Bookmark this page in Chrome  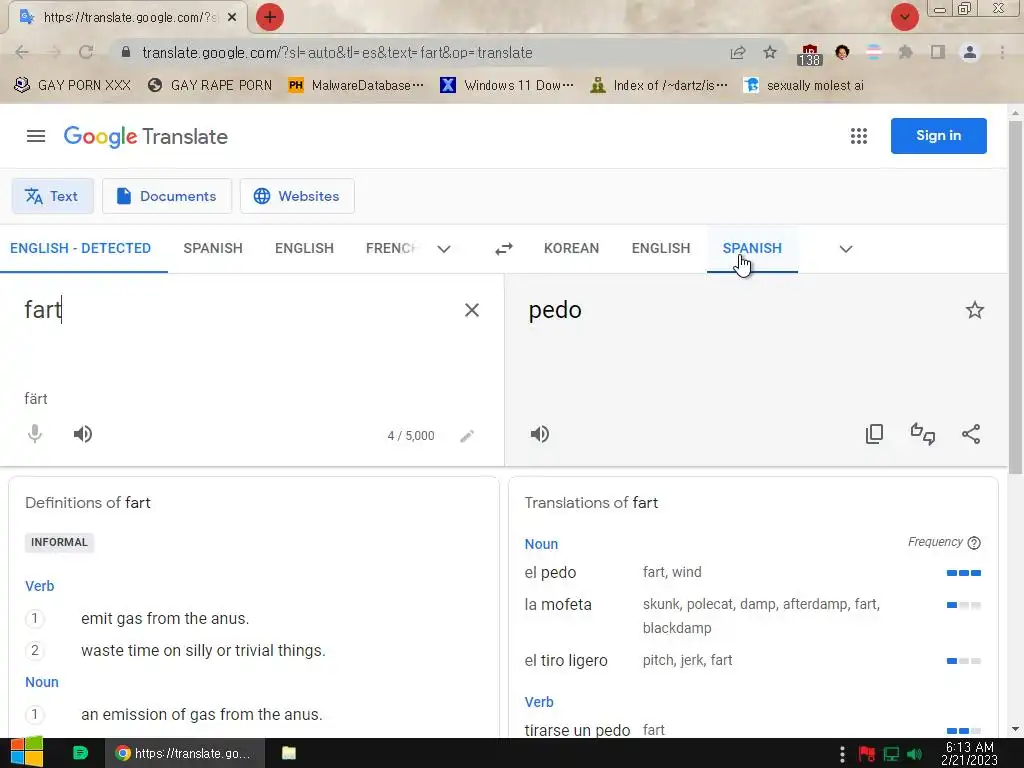click(x=770, y=52)
